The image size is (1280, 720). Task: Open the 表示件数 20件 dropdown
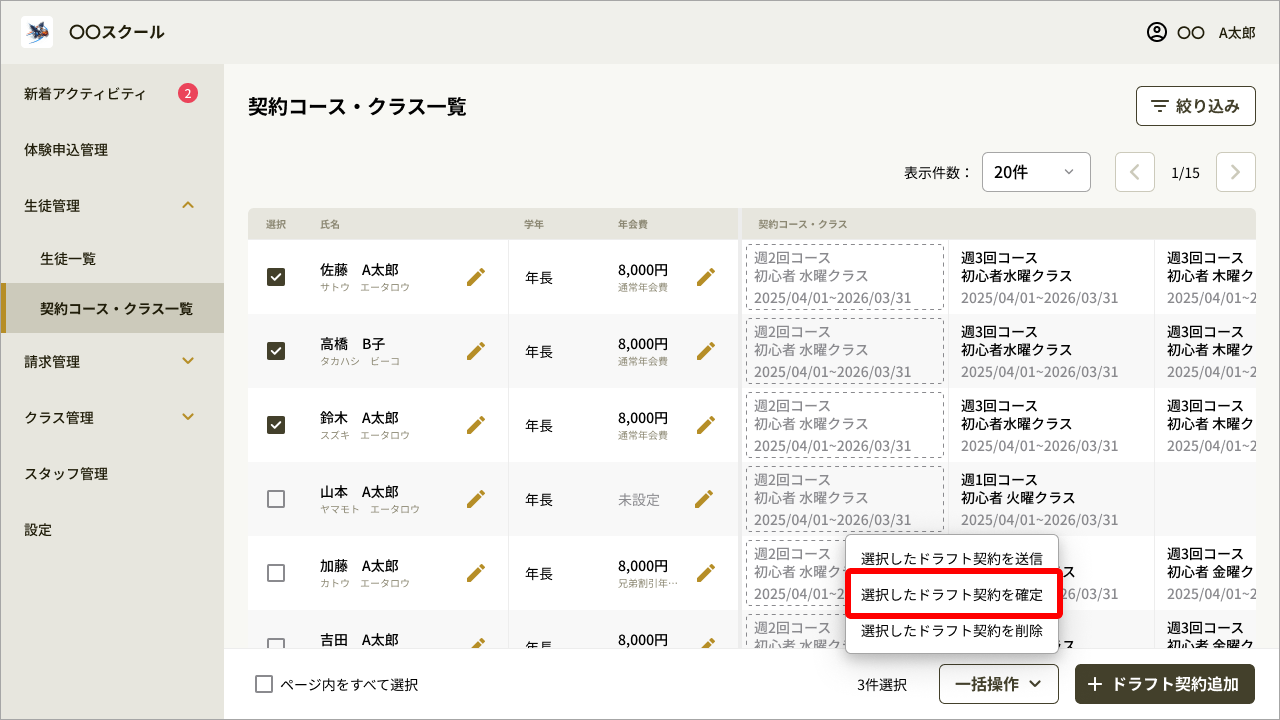click(1036, 171)
